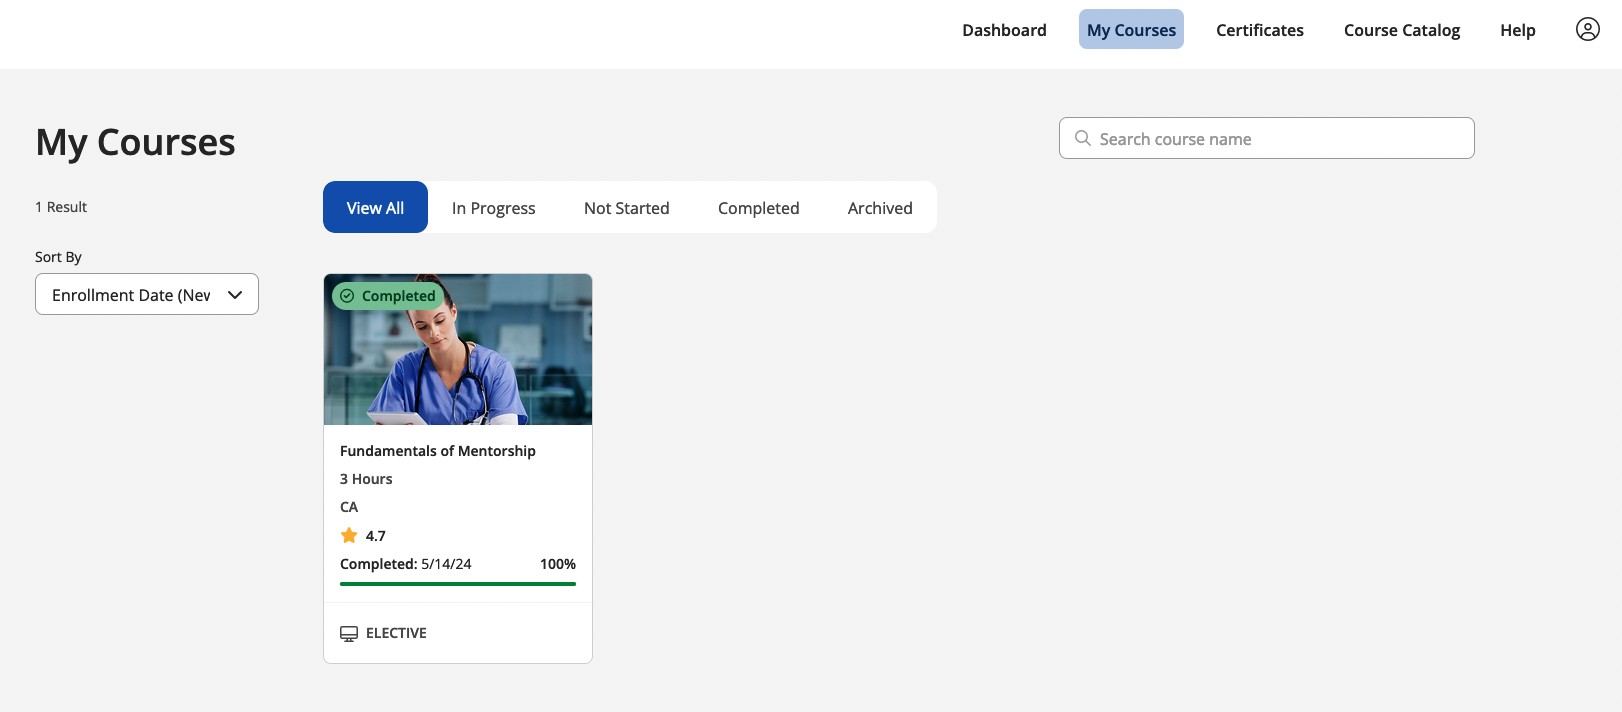The width and height of the screenshot is (1622, 712).
Task: Expand the Enrollment Date sort dropdown
Action: click(x=147, y=294)
